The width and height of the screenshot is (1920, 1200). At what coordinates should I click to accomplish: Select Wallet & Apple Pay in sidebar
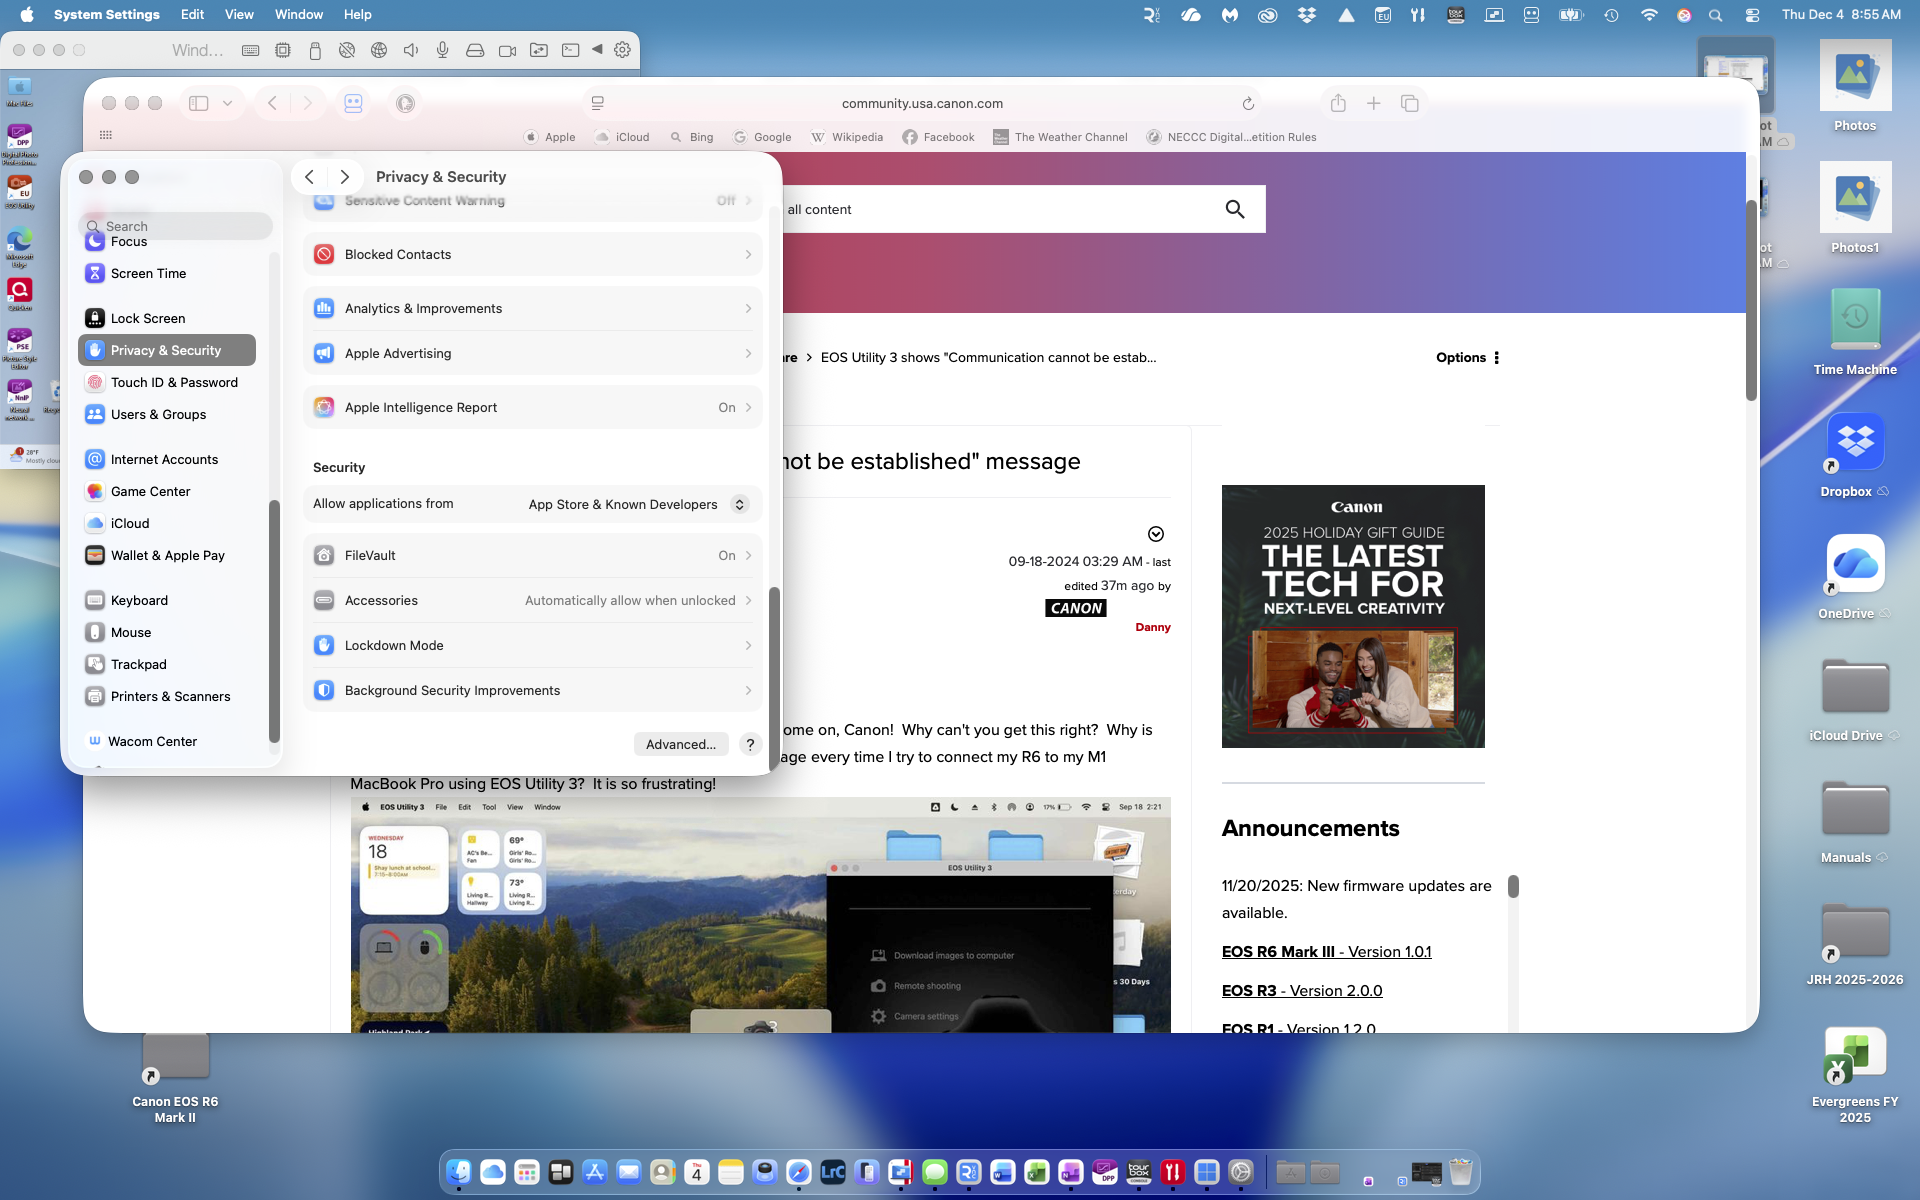tap(167, 555)
